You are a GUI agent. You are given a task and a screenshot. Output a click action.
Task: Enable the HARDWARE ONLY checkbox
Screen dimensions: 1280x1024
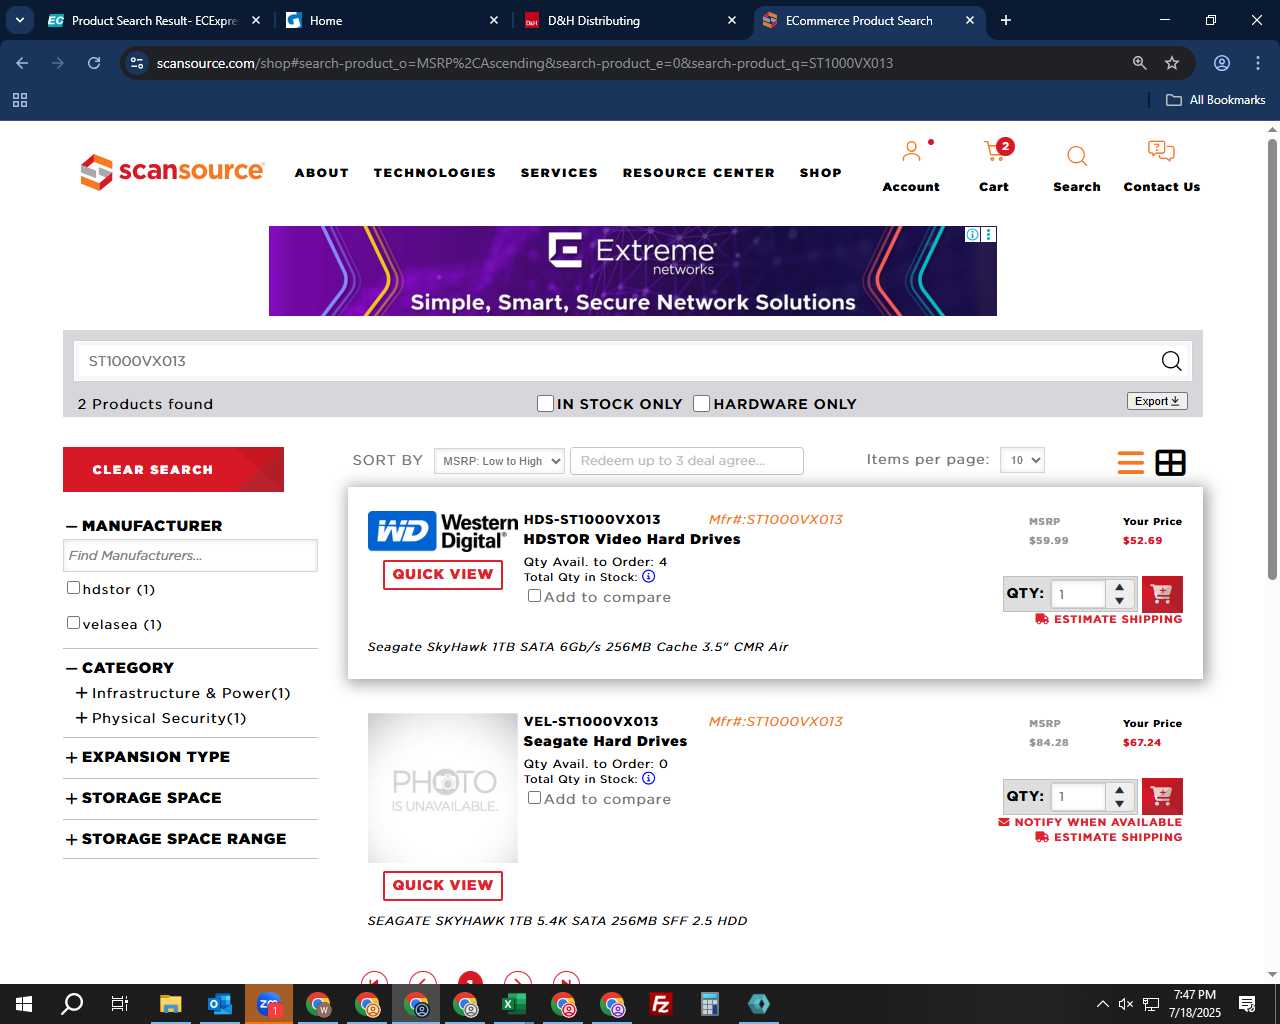pyautogui.click(x=701, y=403)
